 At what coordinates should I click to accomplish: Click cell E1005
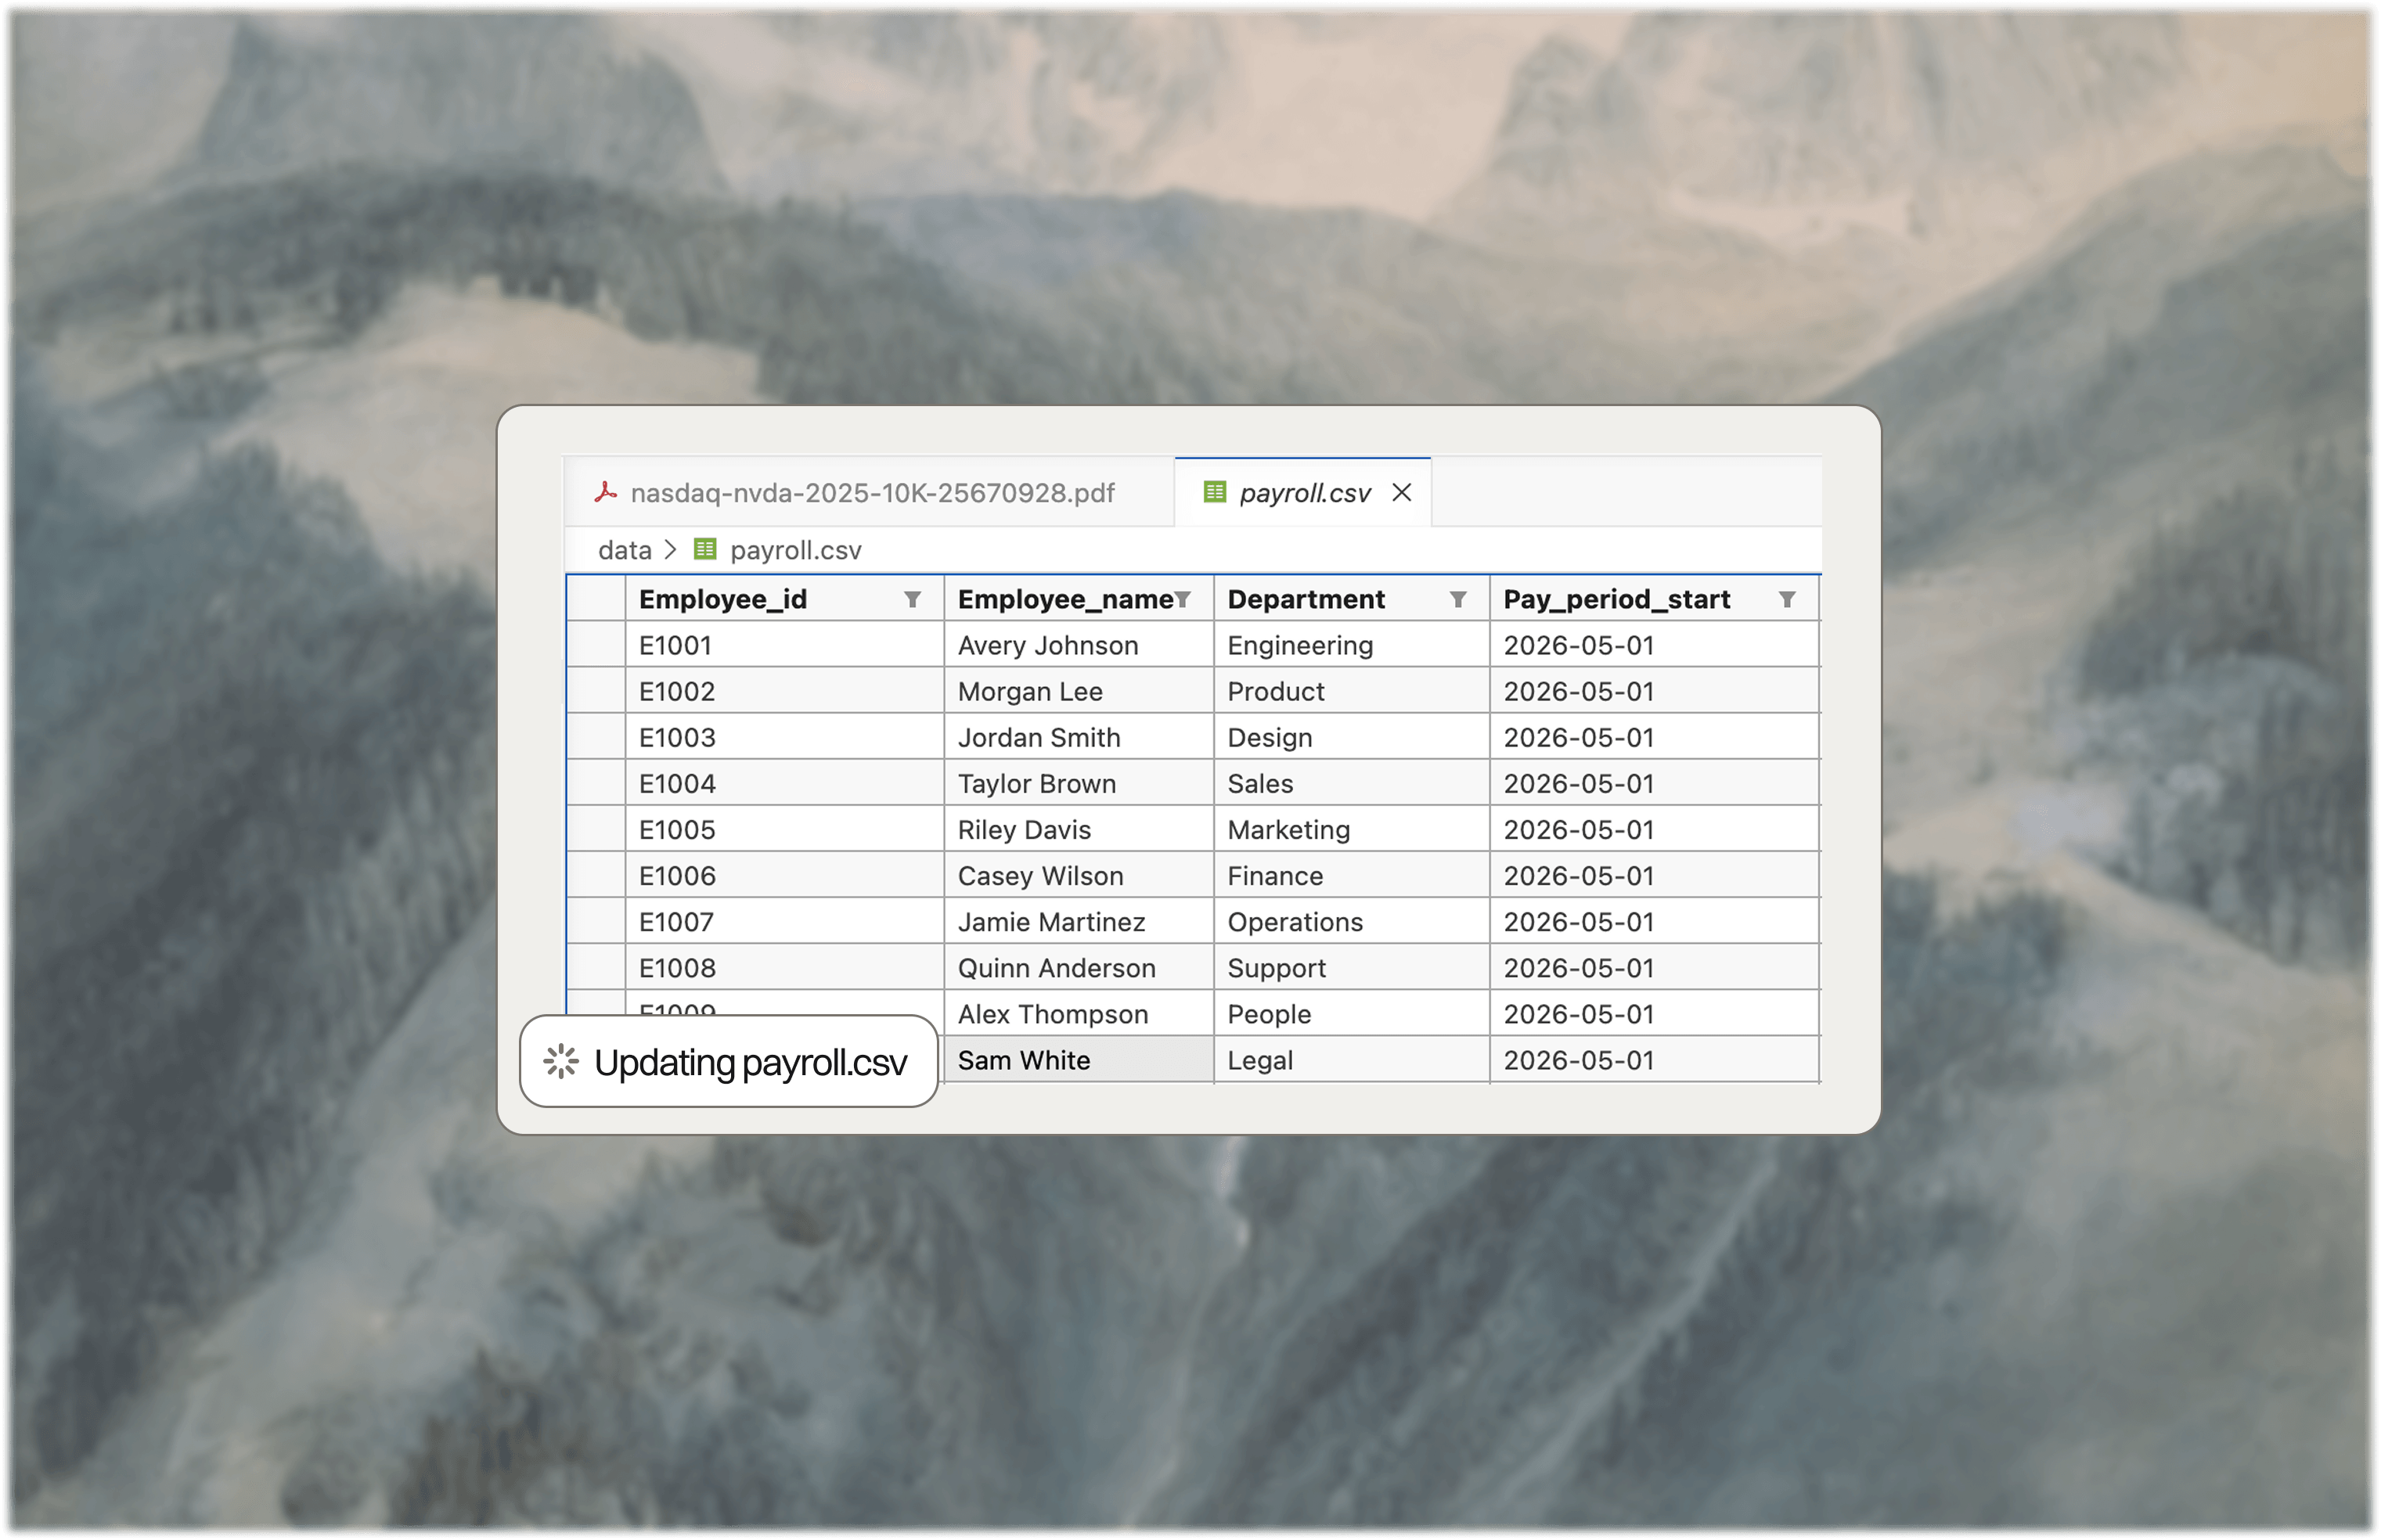click(x=785, y=829)
